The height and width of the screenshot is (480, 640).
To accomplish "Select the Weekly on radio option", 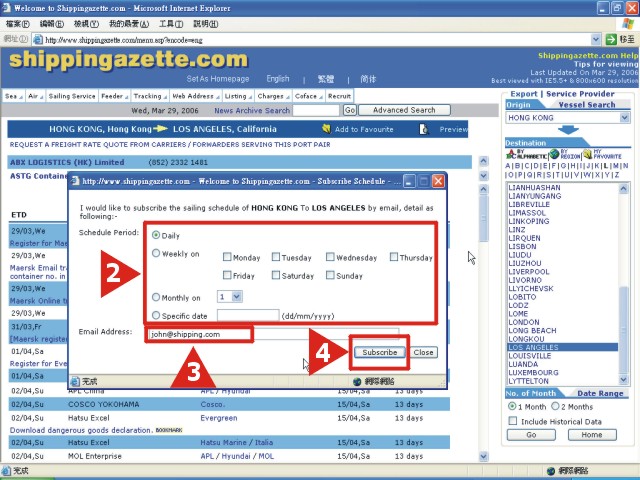I will [156, 253].
